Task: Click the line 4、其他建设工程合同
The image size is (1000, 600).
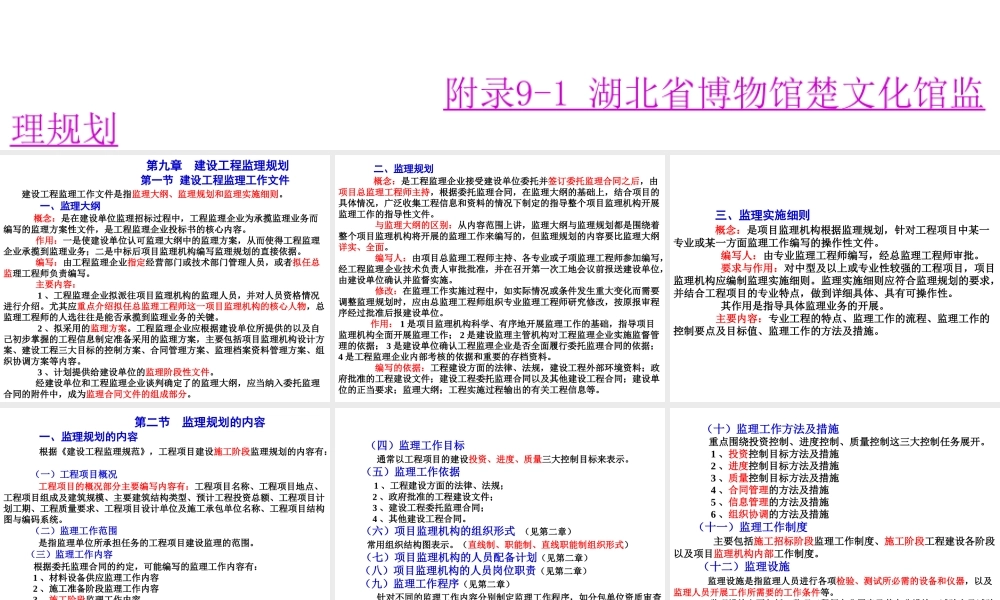Action: pyautogui.click(x=419, y=519)
